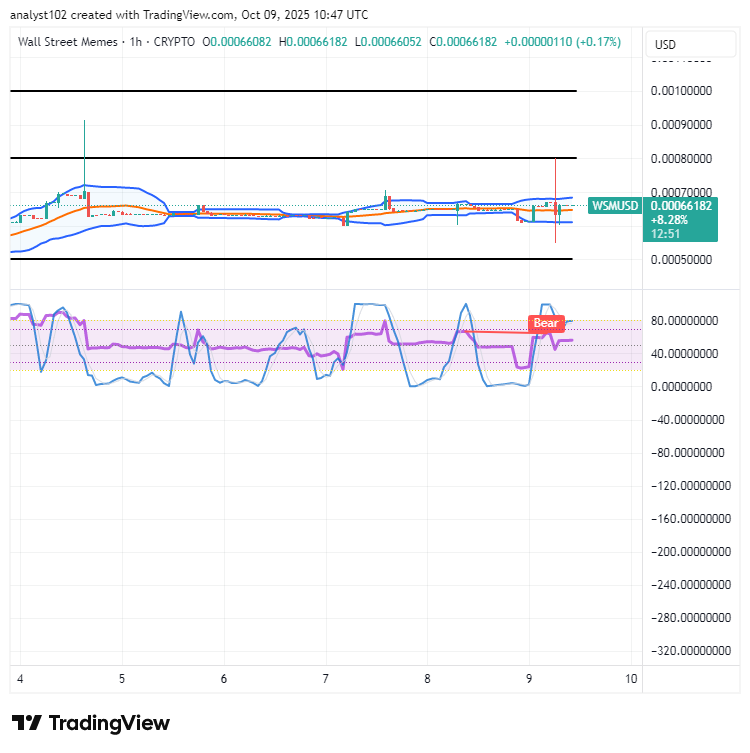Click the 0.00100000 price axis label

[x=681, y=91]
